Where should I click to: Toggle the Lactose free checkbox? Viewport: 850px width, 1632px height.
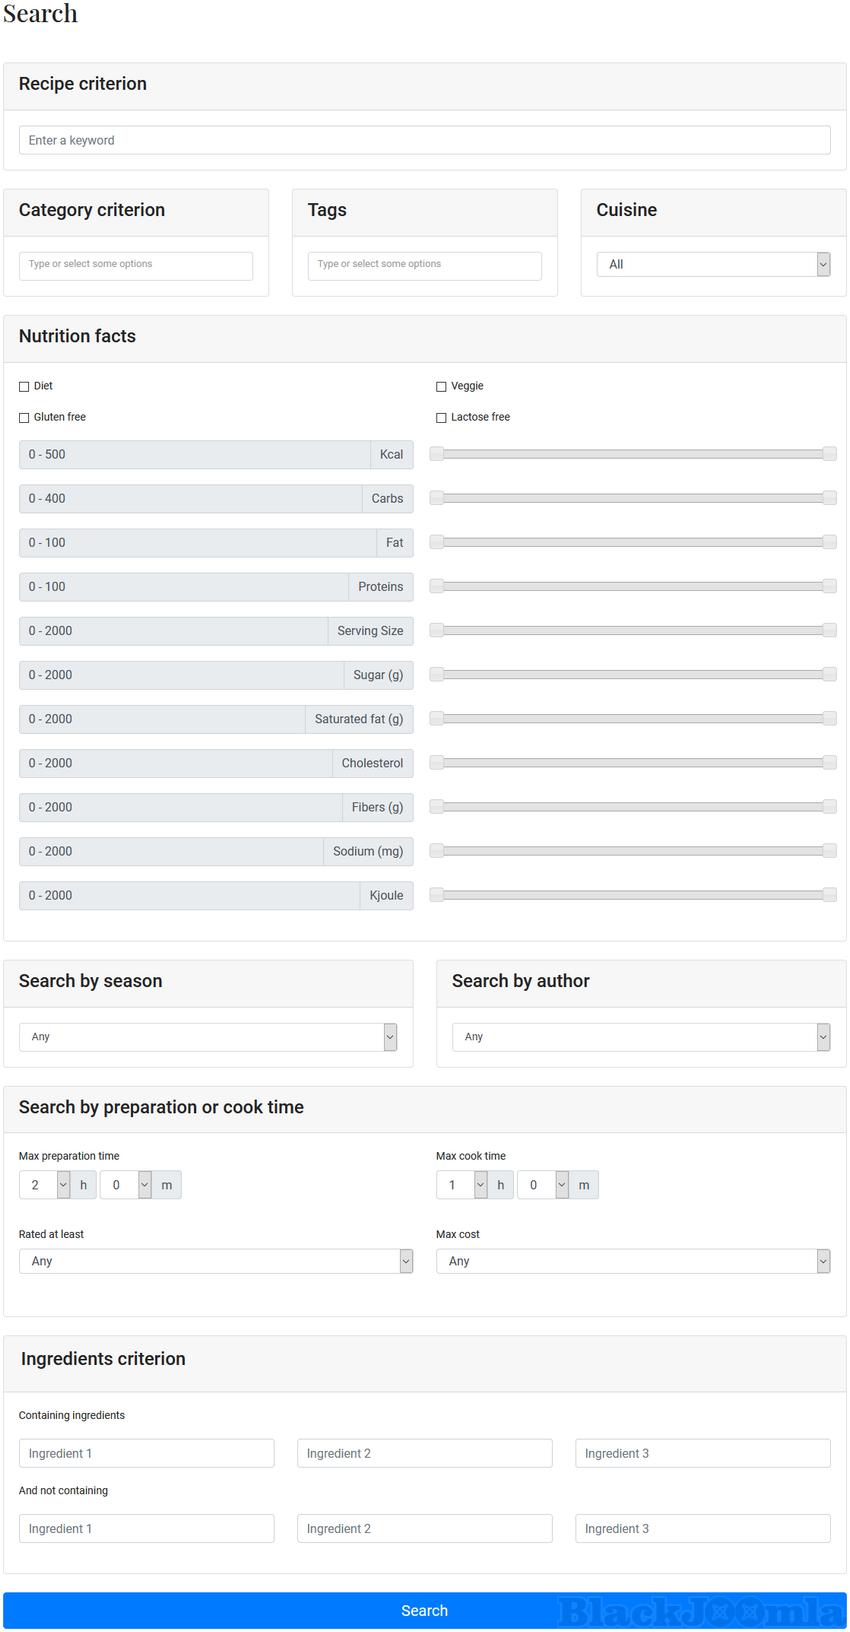click(x=441, y=418)
